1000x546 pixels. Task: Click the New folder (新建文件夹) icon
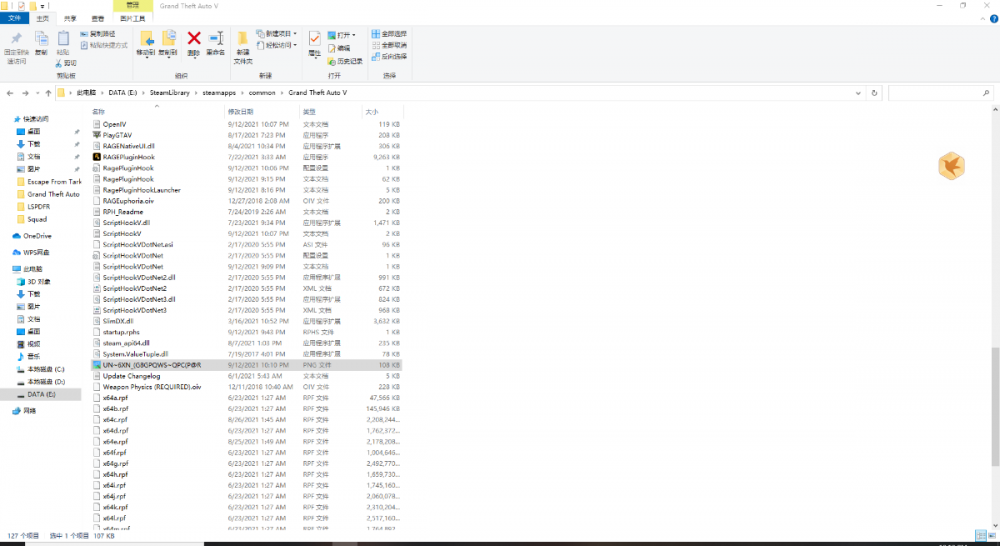click(x=242, y=39)
